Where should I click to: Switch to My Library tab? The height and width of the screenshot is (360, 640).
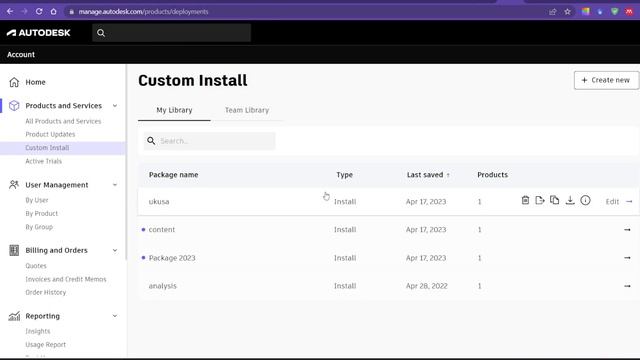(x=174, y=110)
